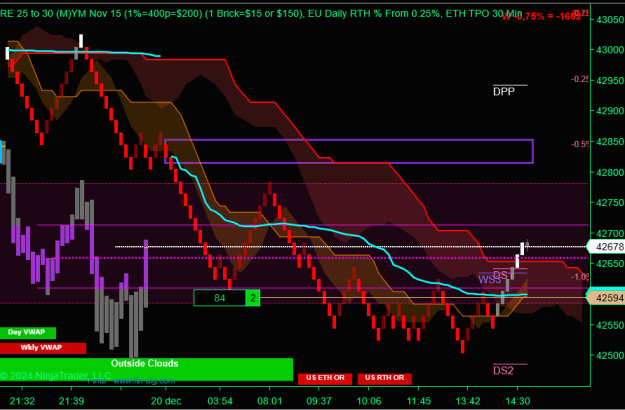625x410 pixels.
Task: Click the 08:01 time axis label
Action: coord(270,401)
